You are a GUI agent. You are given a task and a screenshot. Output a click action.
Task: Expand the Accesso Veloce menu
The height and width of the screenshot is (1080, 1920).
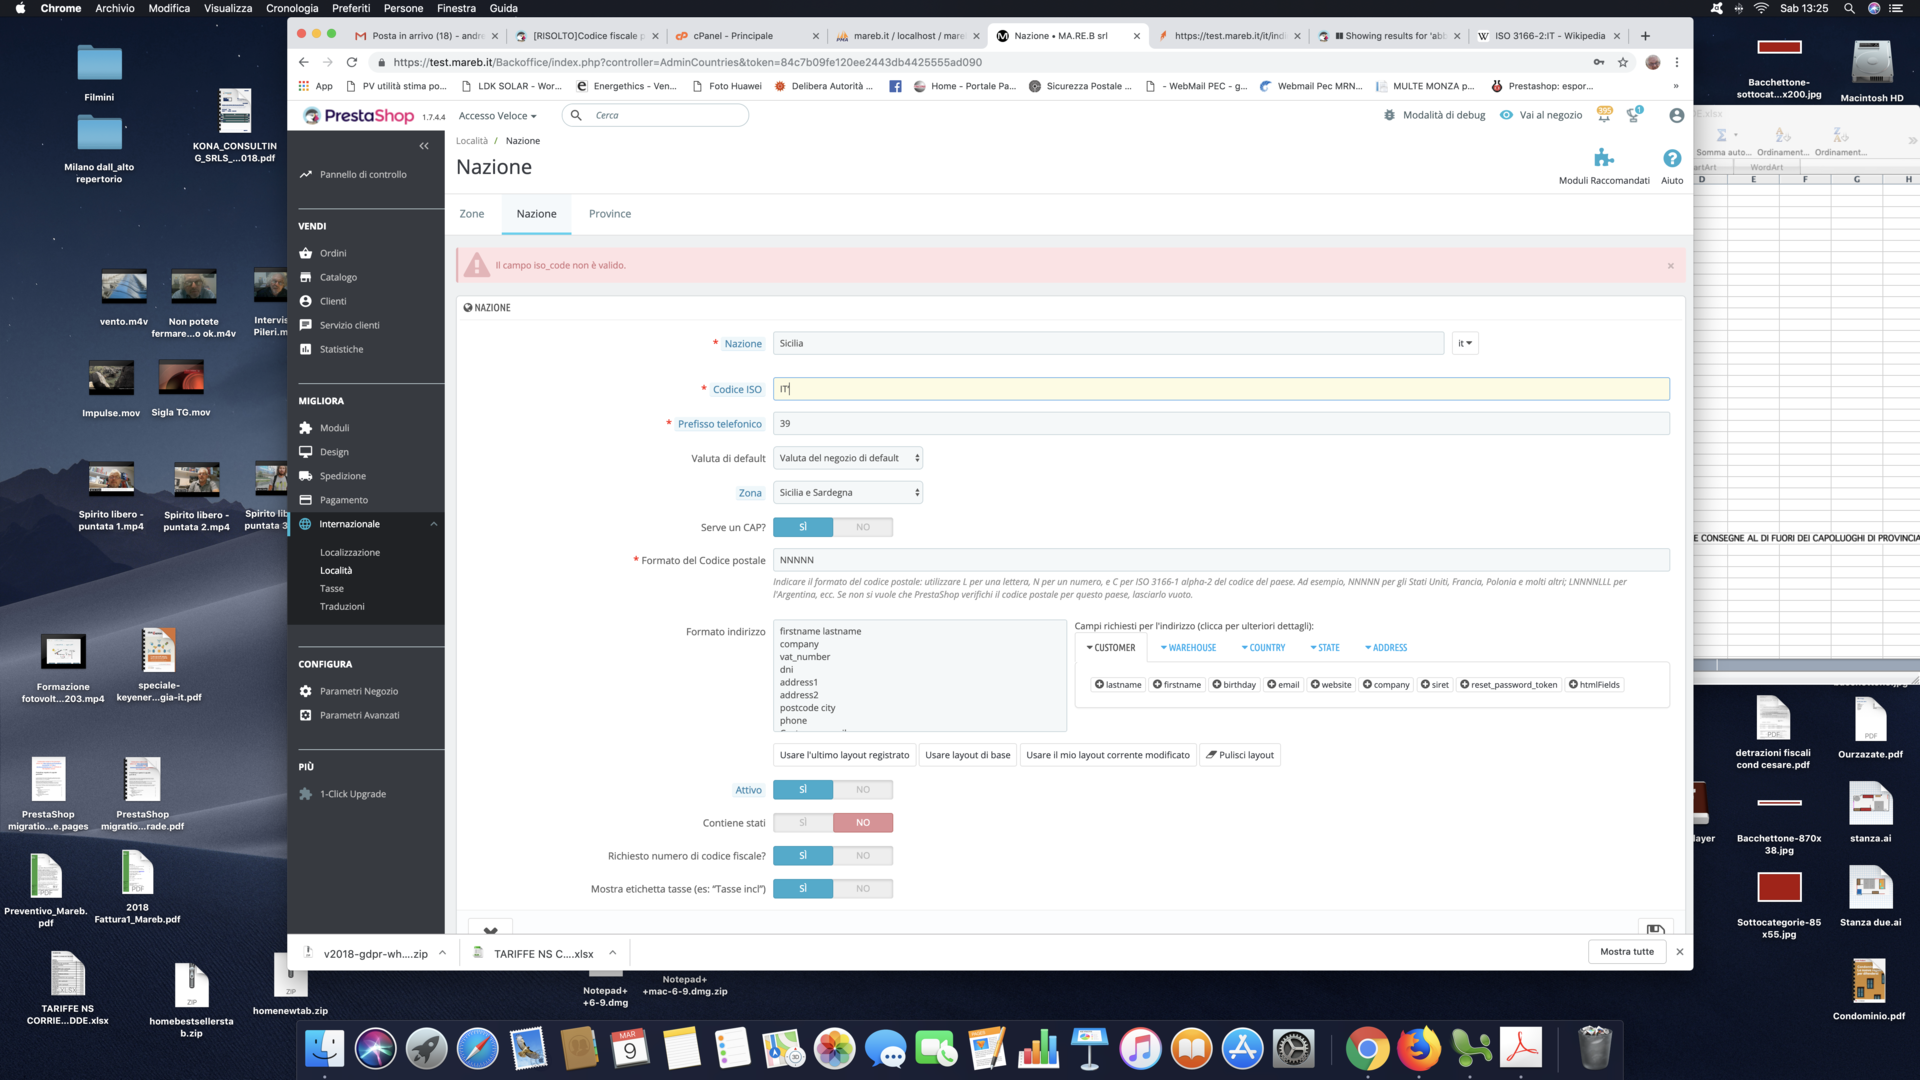click(x=497, y=116)
